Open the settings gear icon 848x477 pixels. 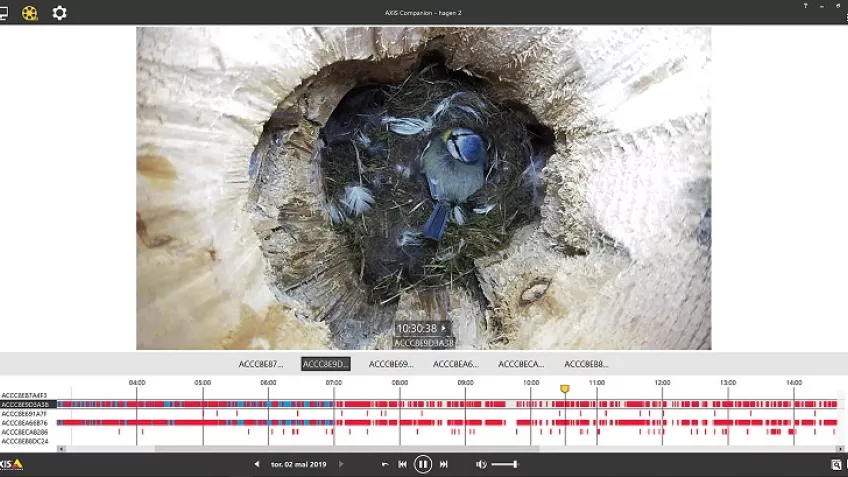[x=59, y=12]
